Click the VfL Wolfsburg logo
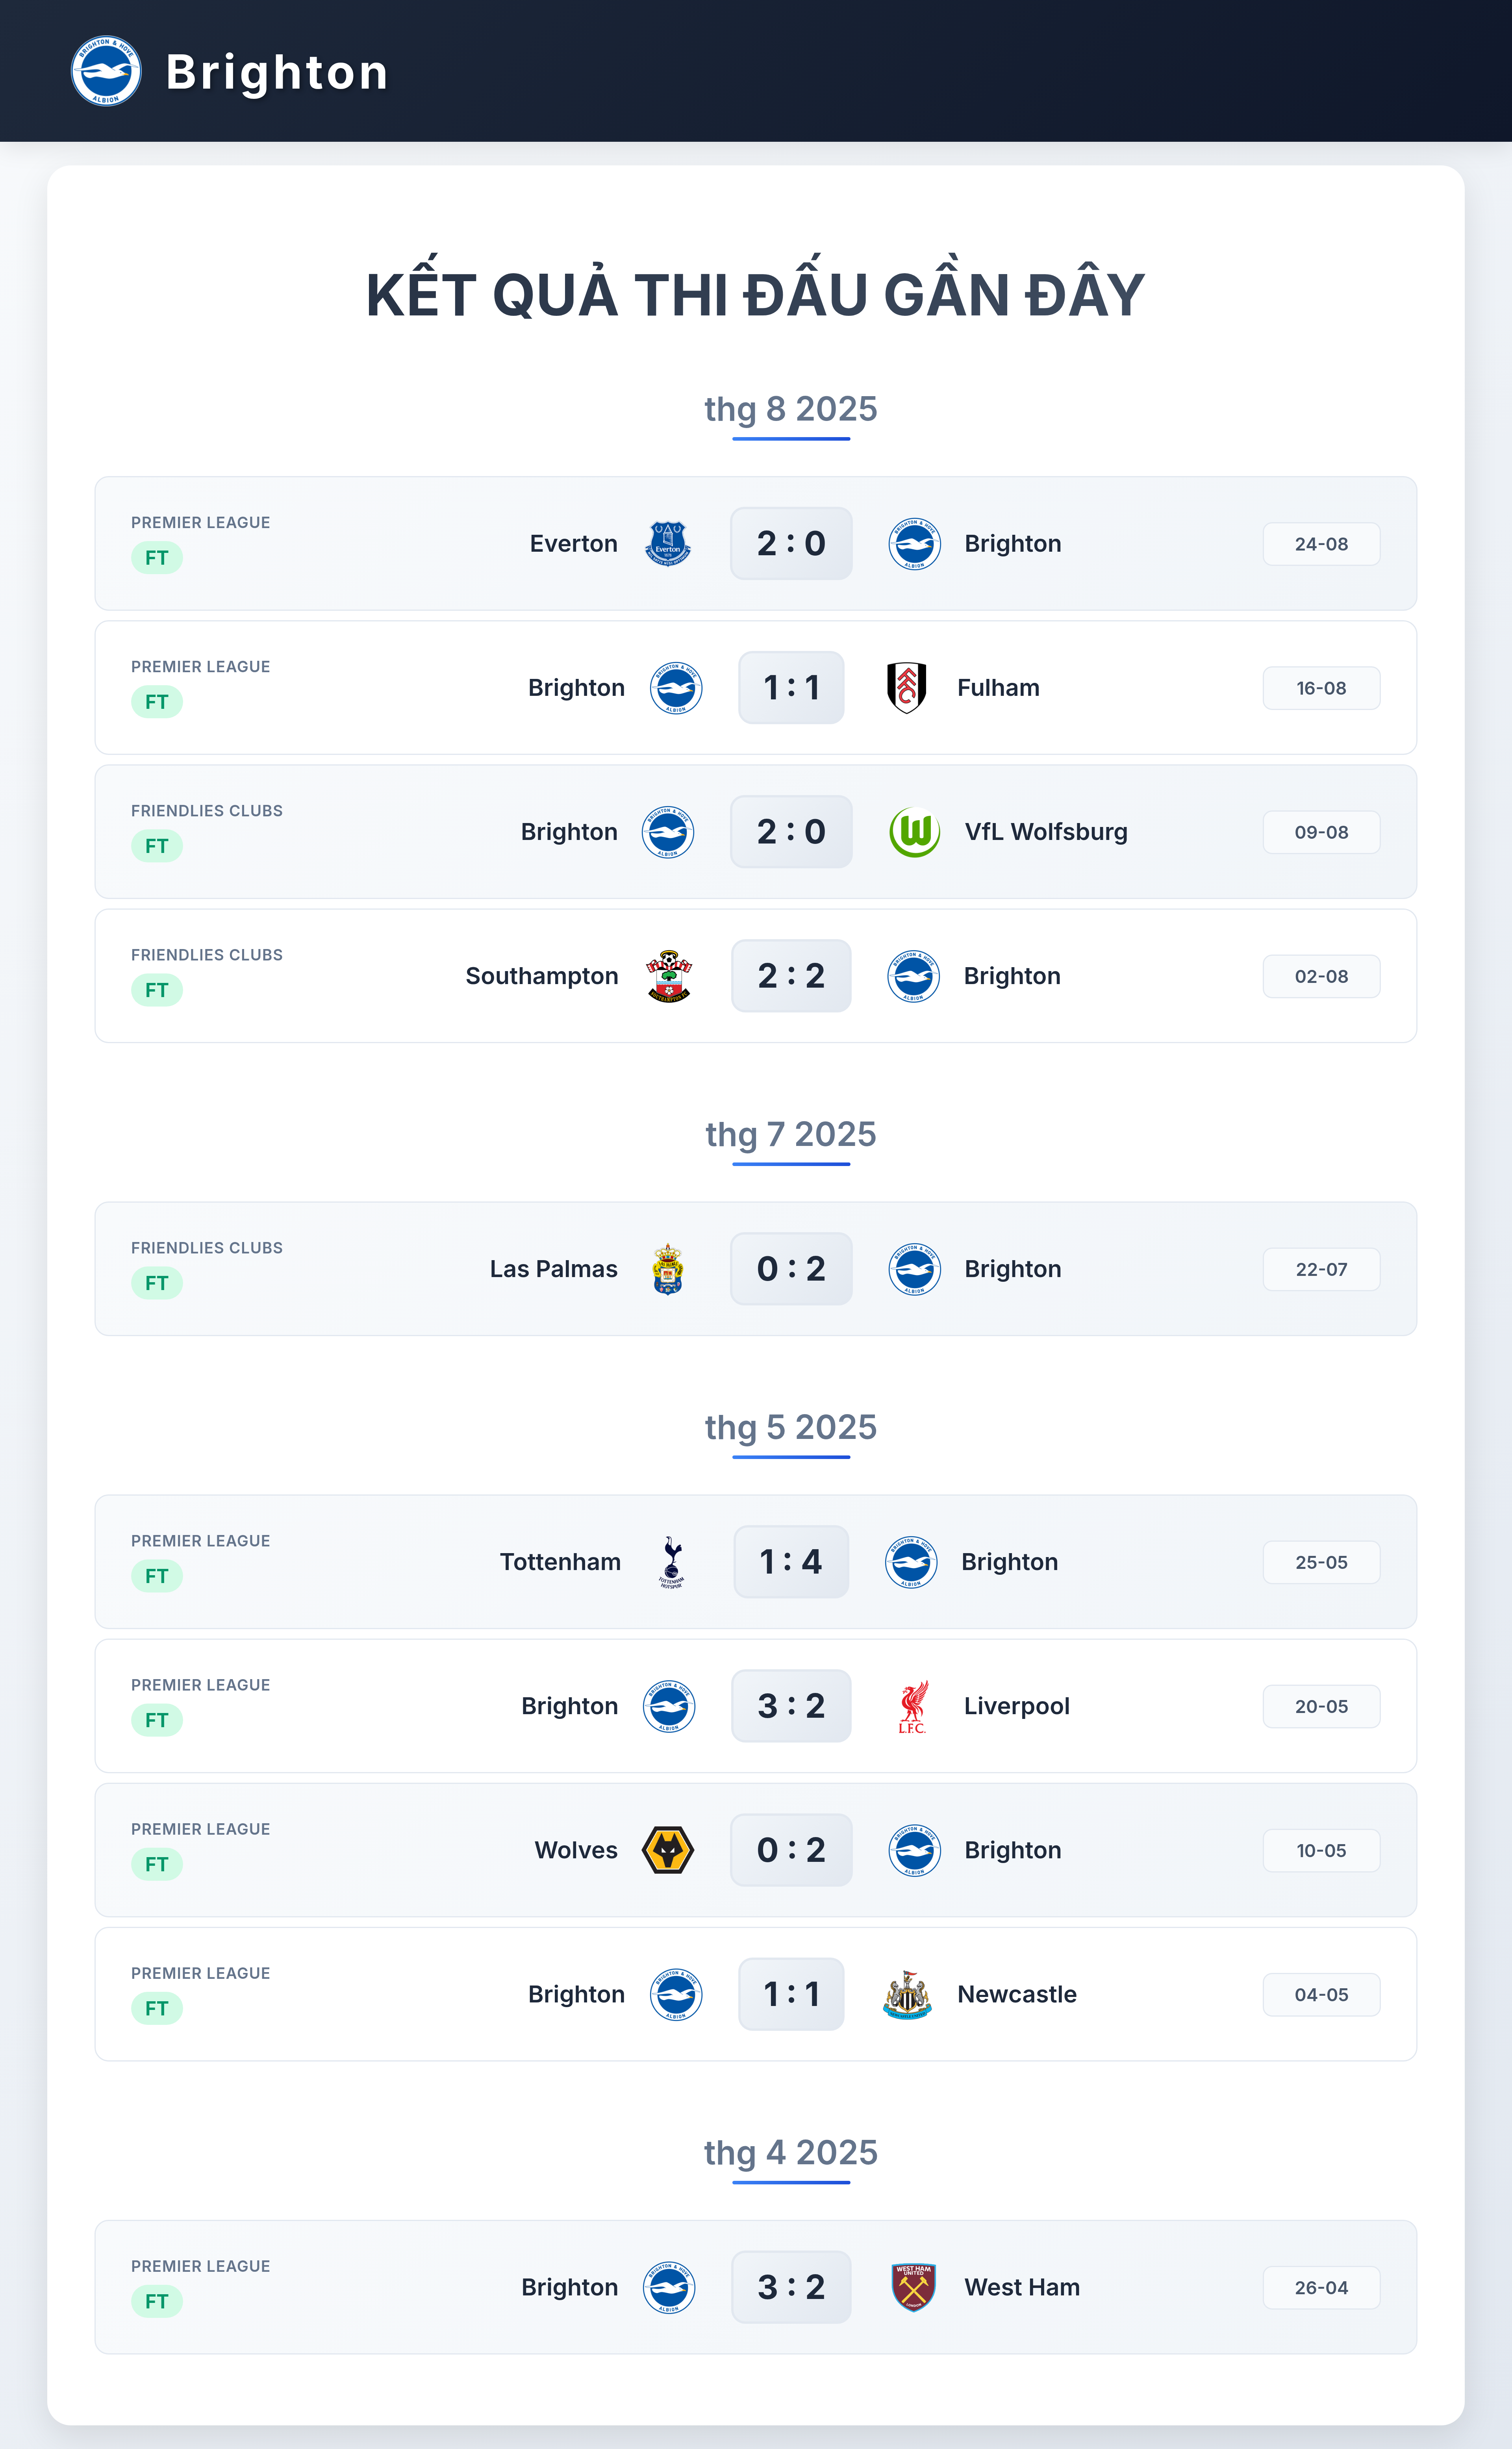Image resolution: width=1512 pixels, height=2449 pixels. [914, 832]
